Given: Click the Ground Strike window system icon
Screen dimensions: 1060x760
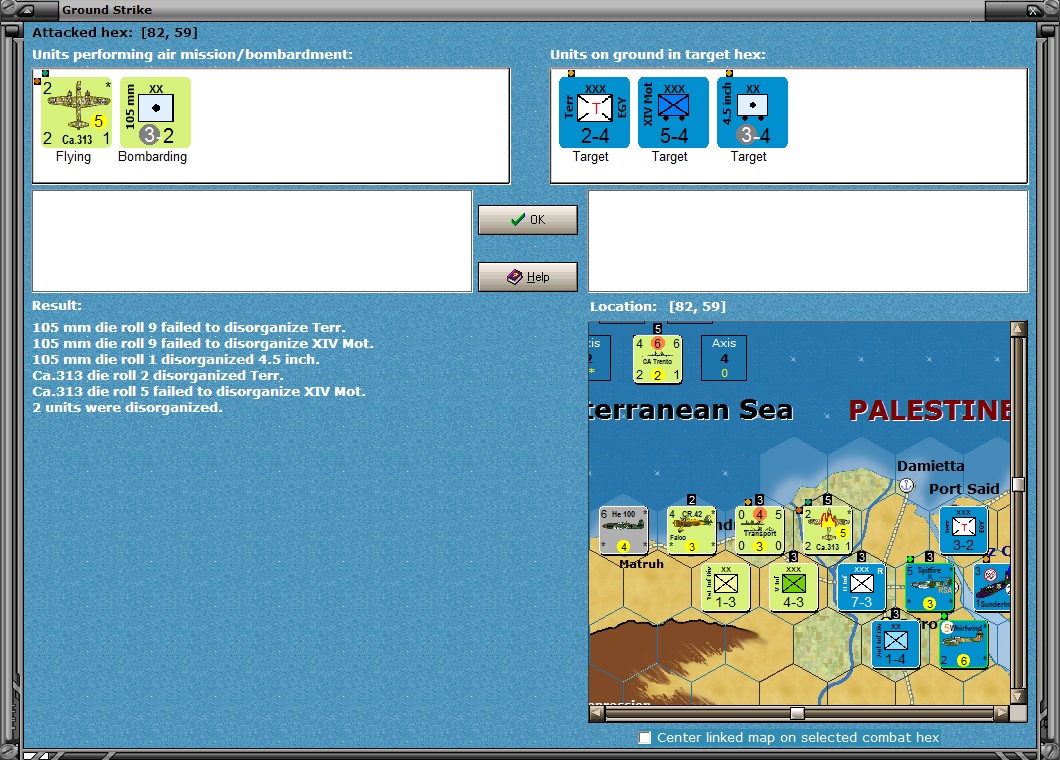Looking at the screenshot, I should click(x=26, y=9).
